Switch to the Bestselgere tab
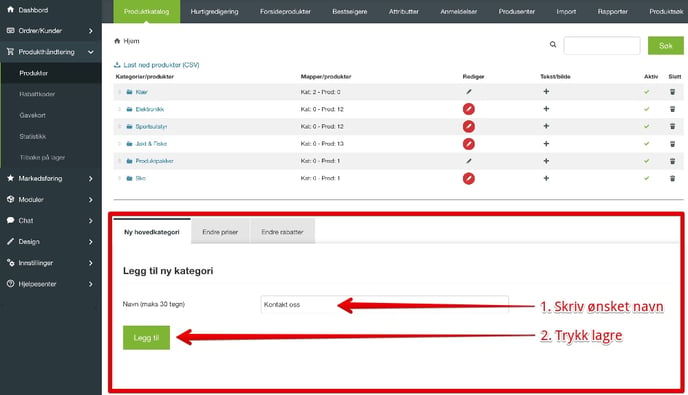This screenshot has height=395, width=688. (x=350, y=11)
